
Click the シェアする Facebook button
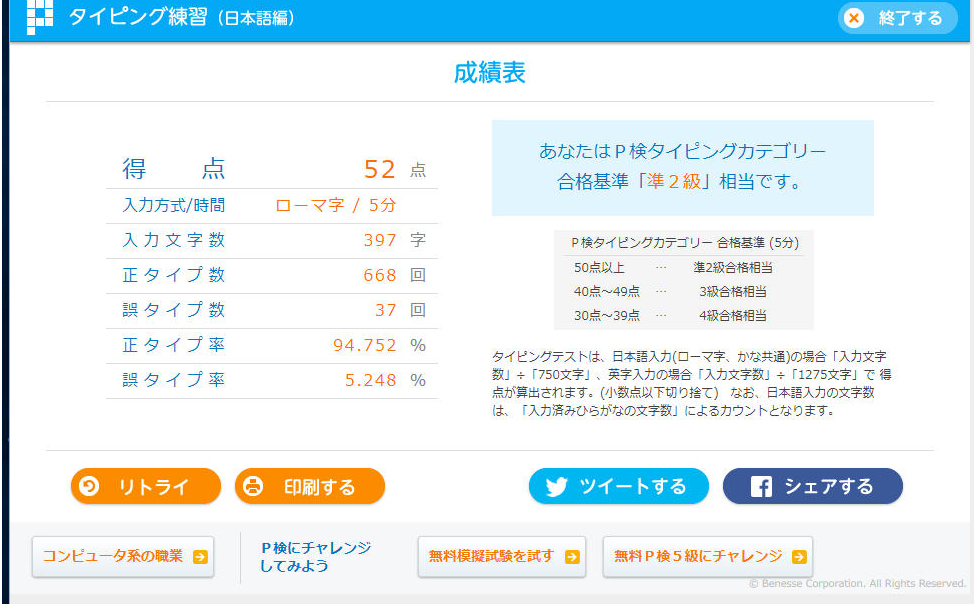812,486
